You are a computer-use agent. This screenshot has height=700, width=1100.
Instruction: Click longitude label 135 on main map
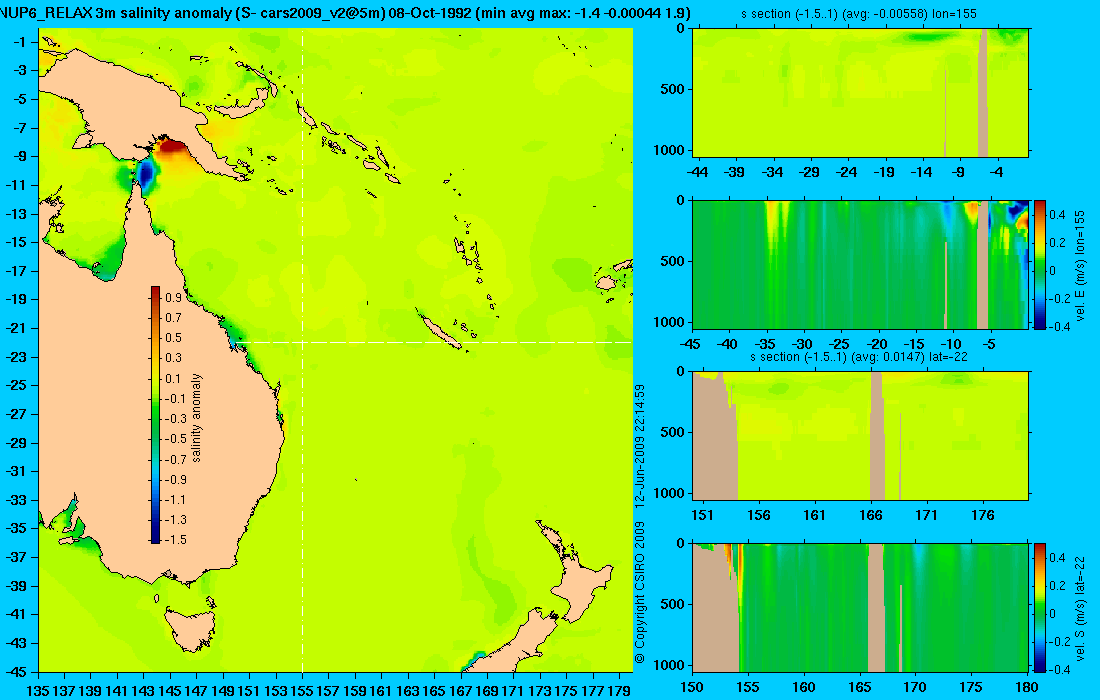coord(37,691)
